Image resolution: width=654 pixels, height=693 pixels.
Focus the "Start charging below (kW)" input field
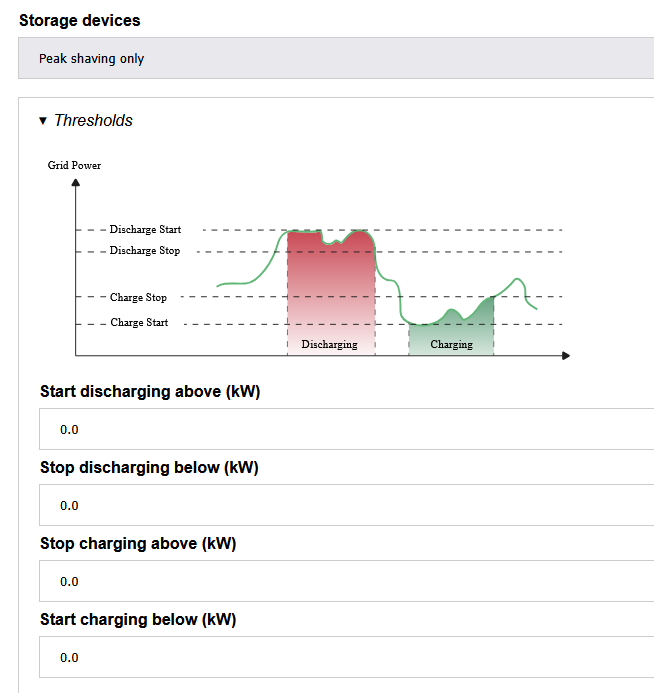coord(346,658)
